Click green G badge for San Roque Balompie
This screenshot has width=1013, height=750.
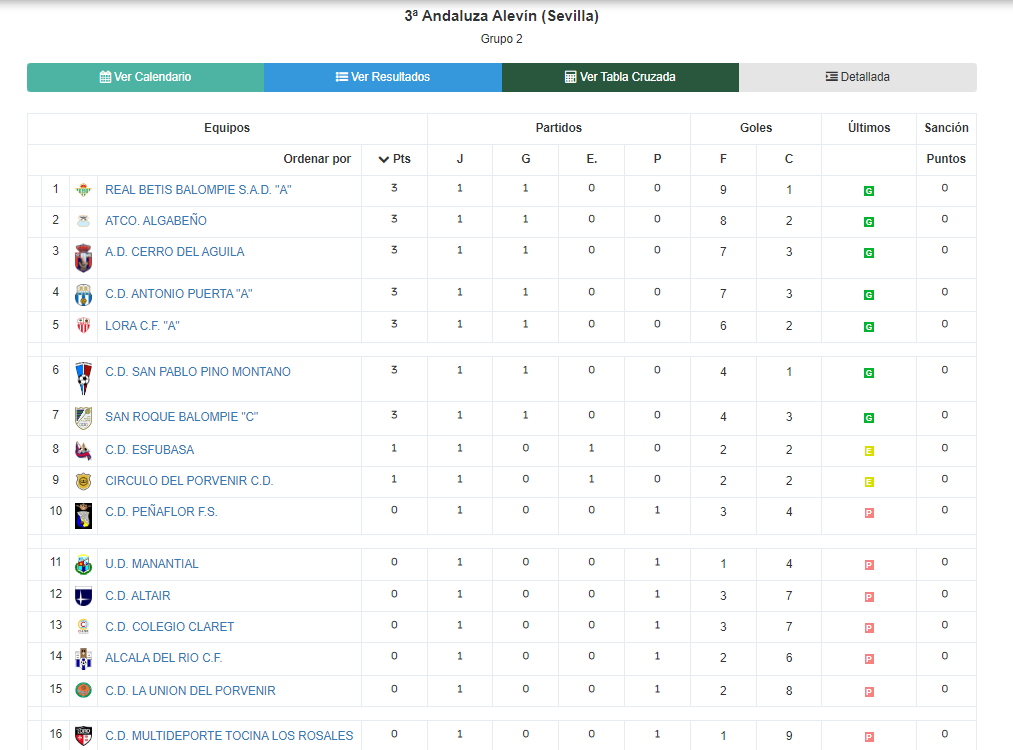(x=869, y=418)
